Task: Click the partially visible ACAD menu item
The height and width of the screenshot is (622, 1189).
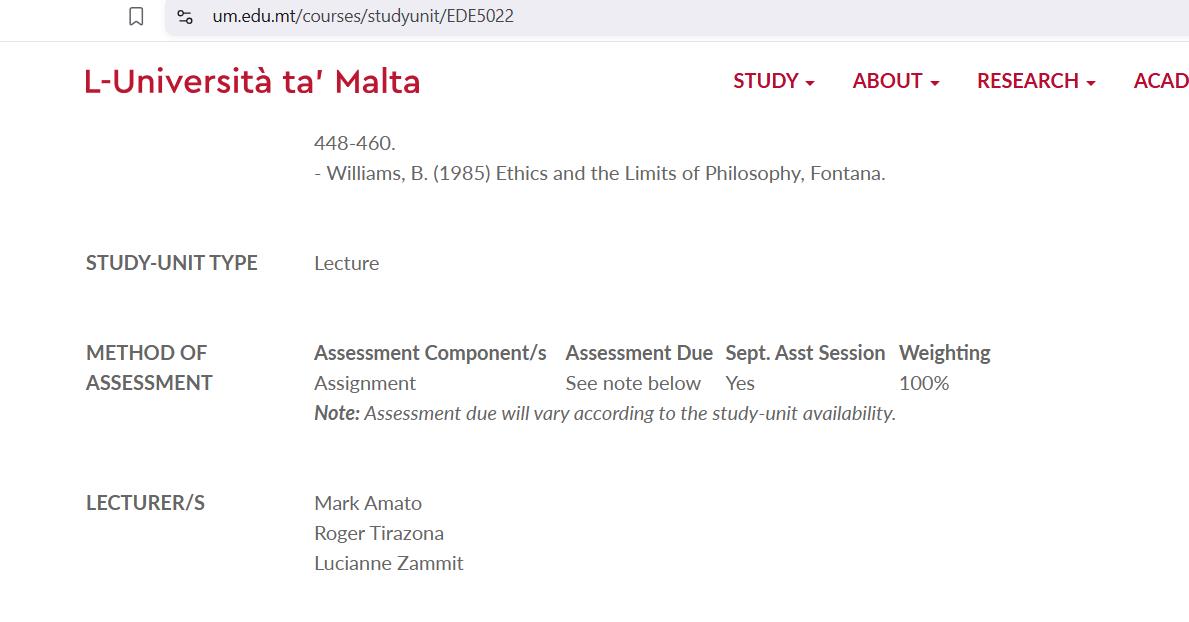Action: point(1160,81)
